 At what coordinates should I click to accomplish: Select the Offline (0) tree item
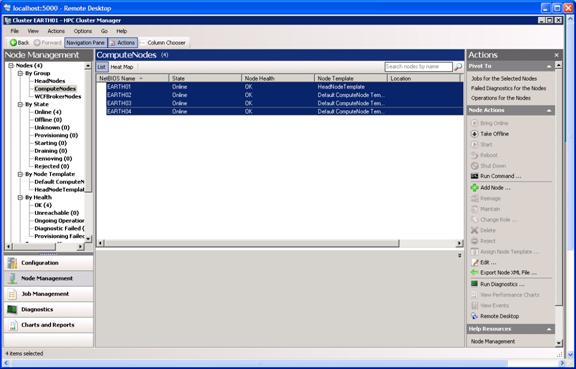click(x=48, y=120)
